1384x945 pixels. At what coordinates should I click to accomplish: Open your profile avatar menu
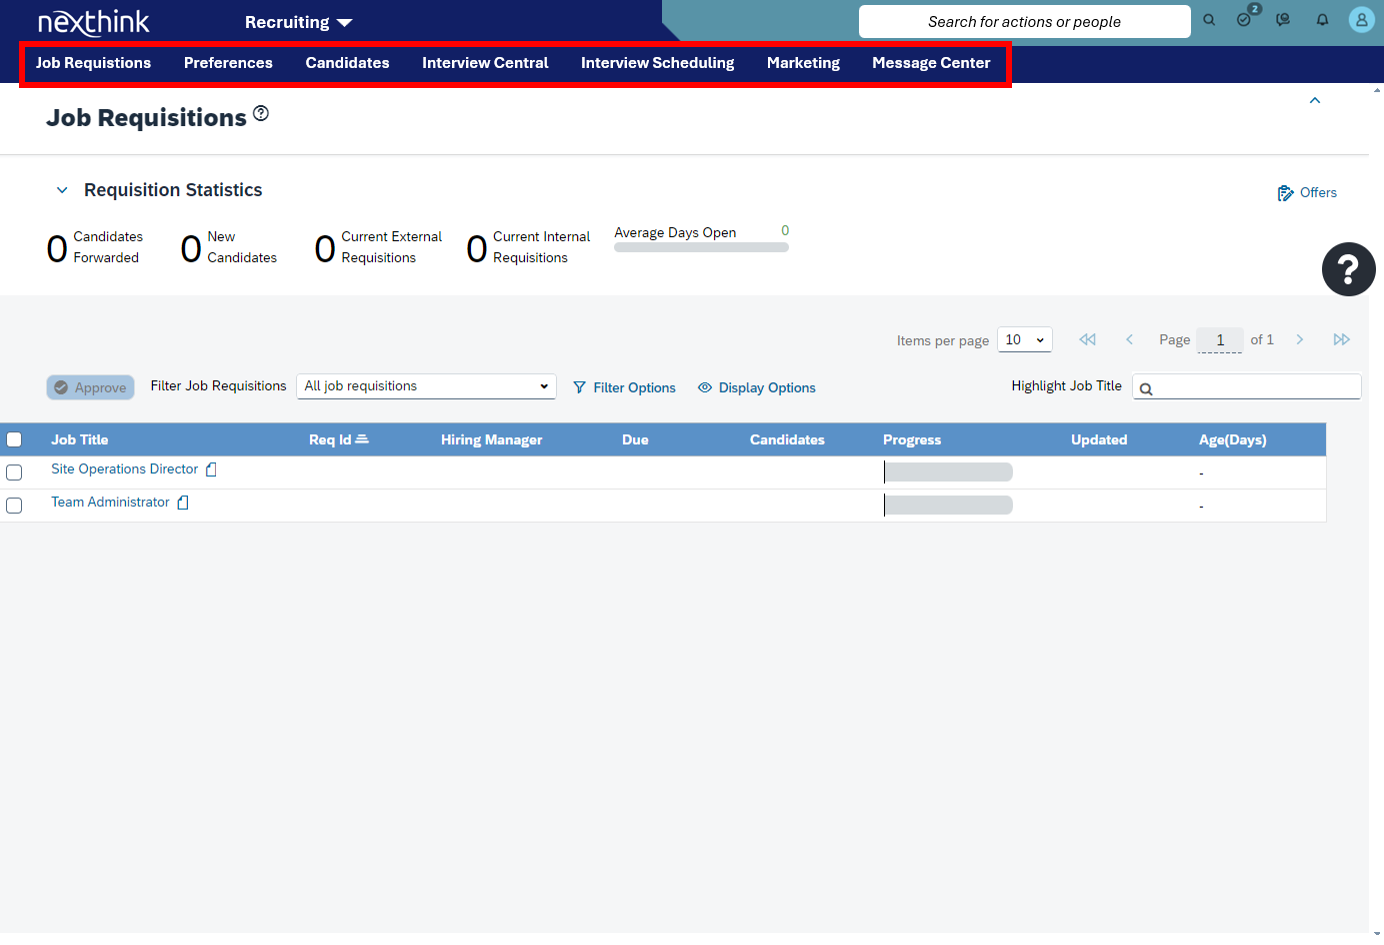tap(1361, 20)
